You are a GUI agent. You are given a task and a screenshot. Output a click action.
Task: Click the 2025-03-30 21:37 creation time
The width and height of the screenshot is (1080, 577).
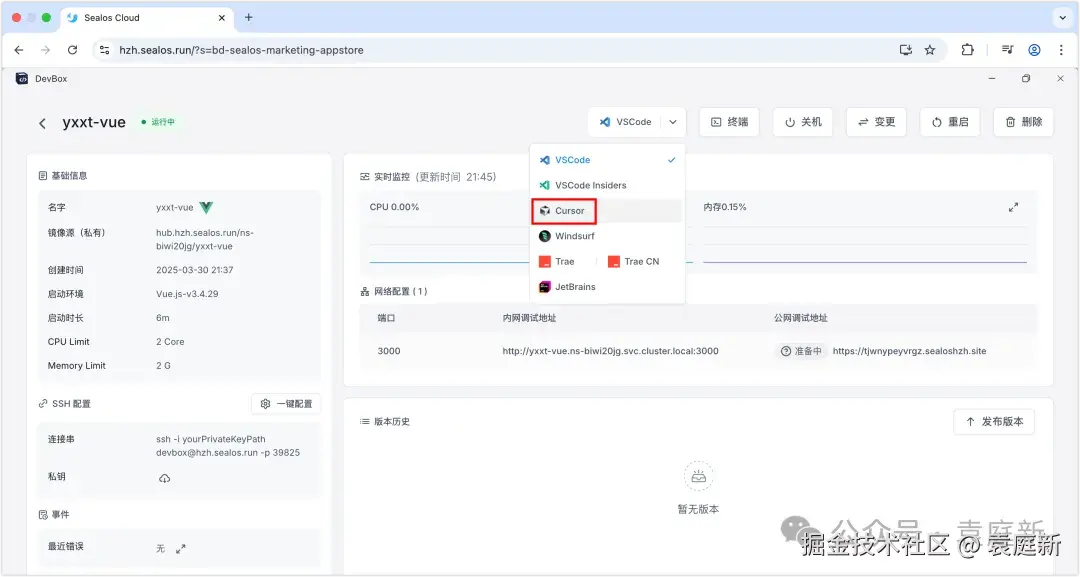coord(195,270)
